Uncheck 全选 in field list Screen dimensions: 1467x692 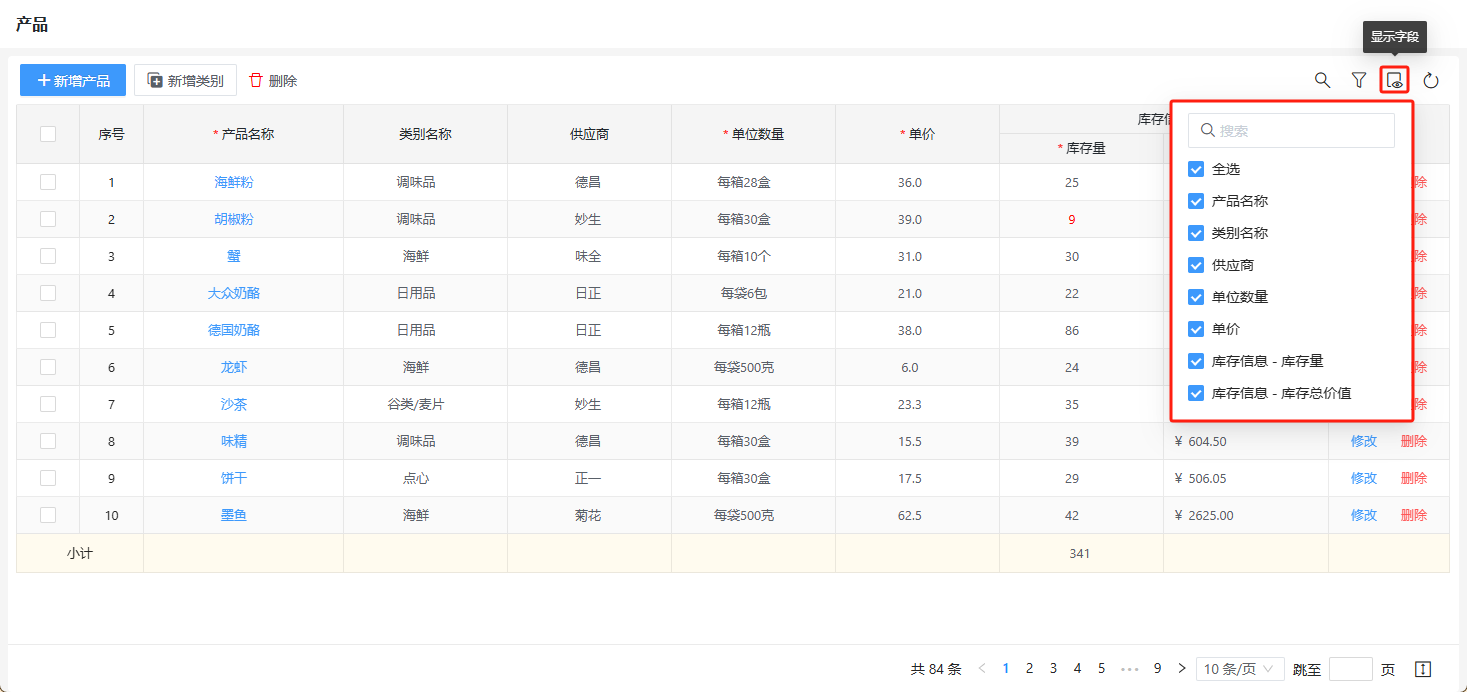[x=1195, y=169]
